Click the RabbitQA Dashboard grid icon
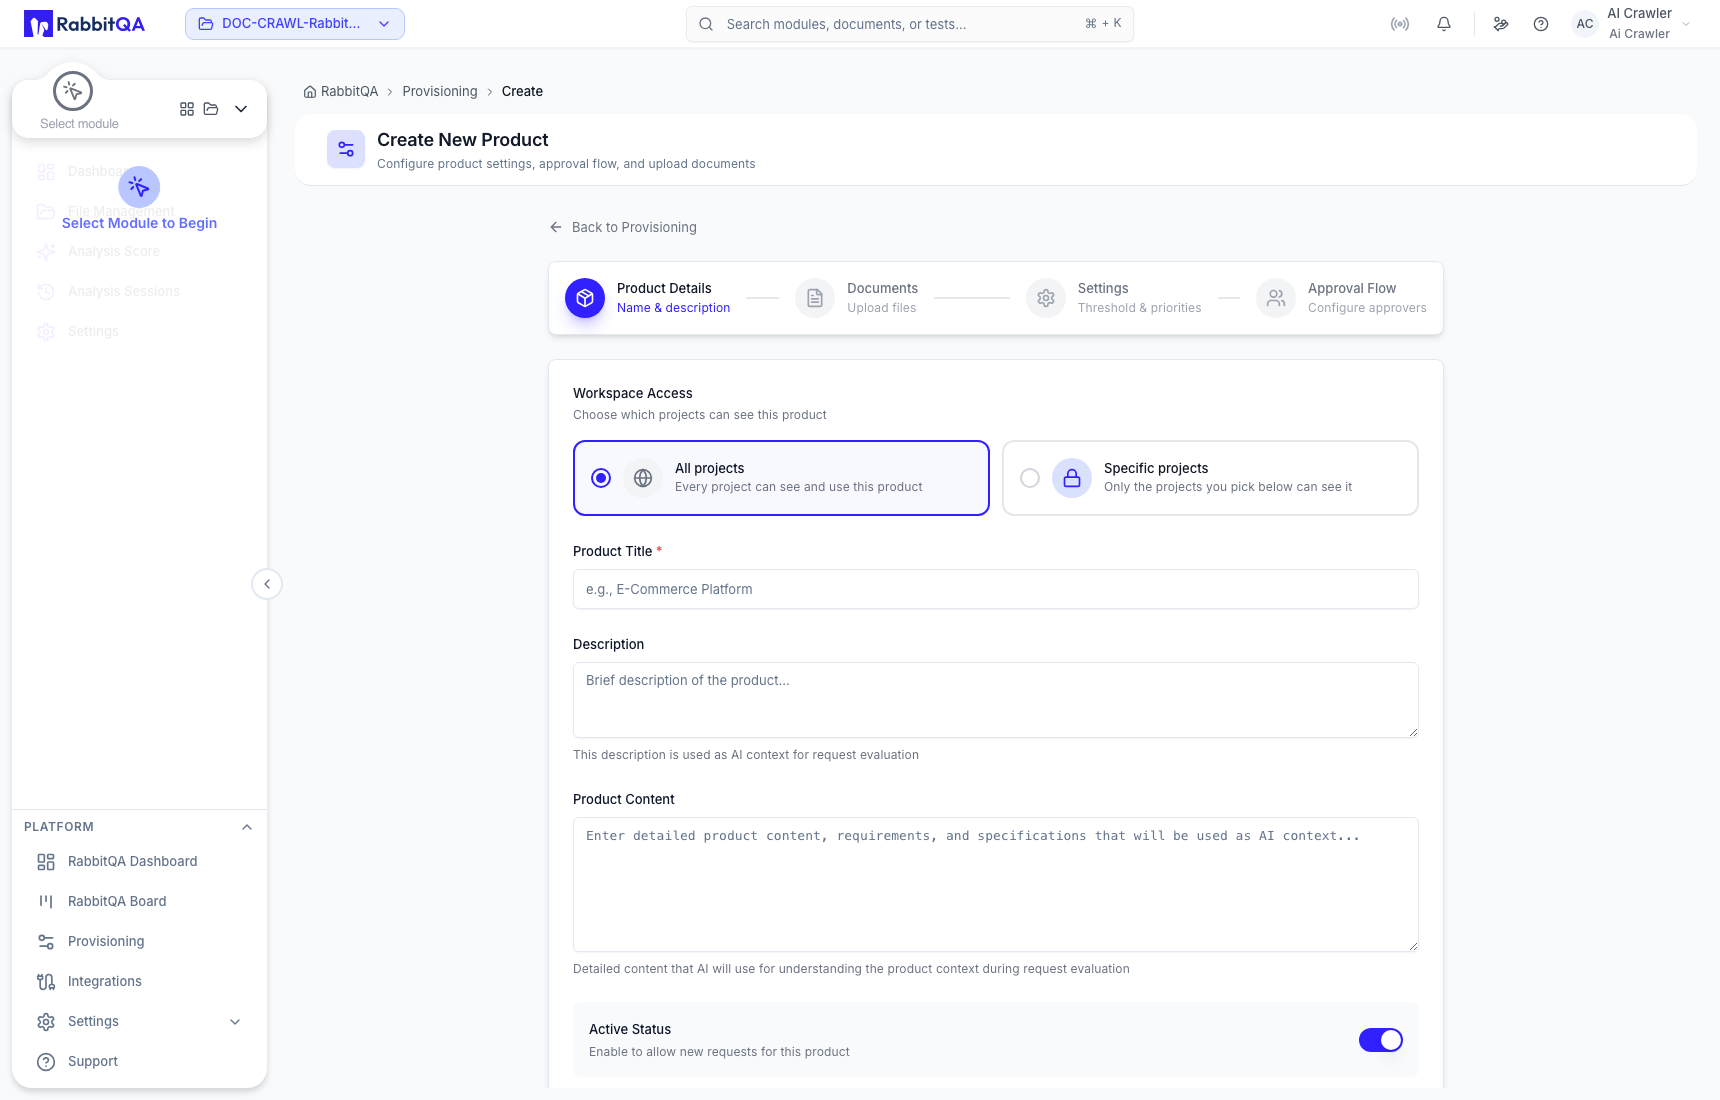The height and width of the screenshot is (1100, 1720). tap(46, 862)
